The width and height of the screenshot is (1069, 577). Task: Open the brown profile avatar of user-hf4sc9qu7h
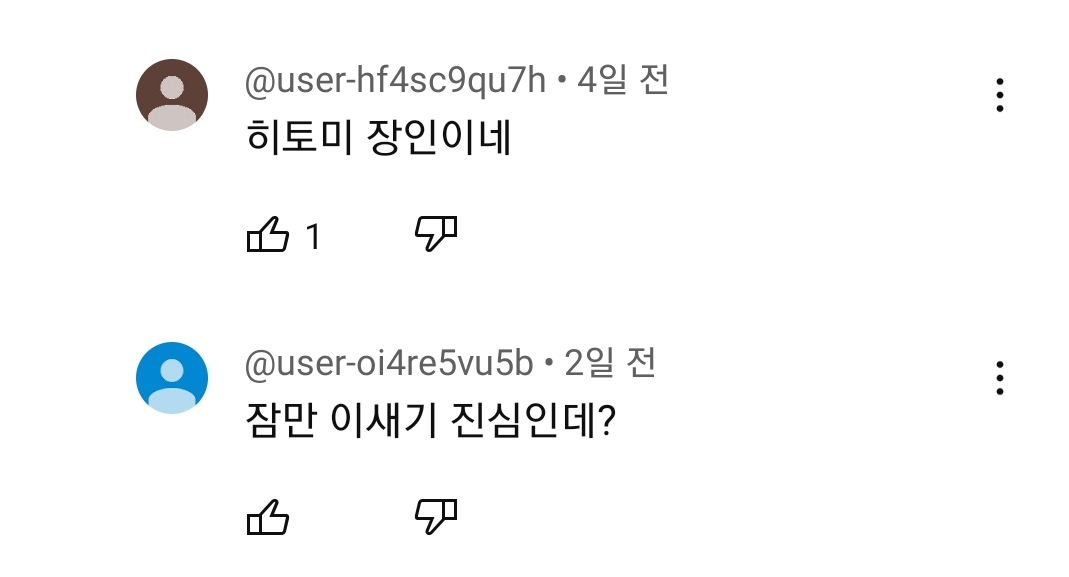172,95
